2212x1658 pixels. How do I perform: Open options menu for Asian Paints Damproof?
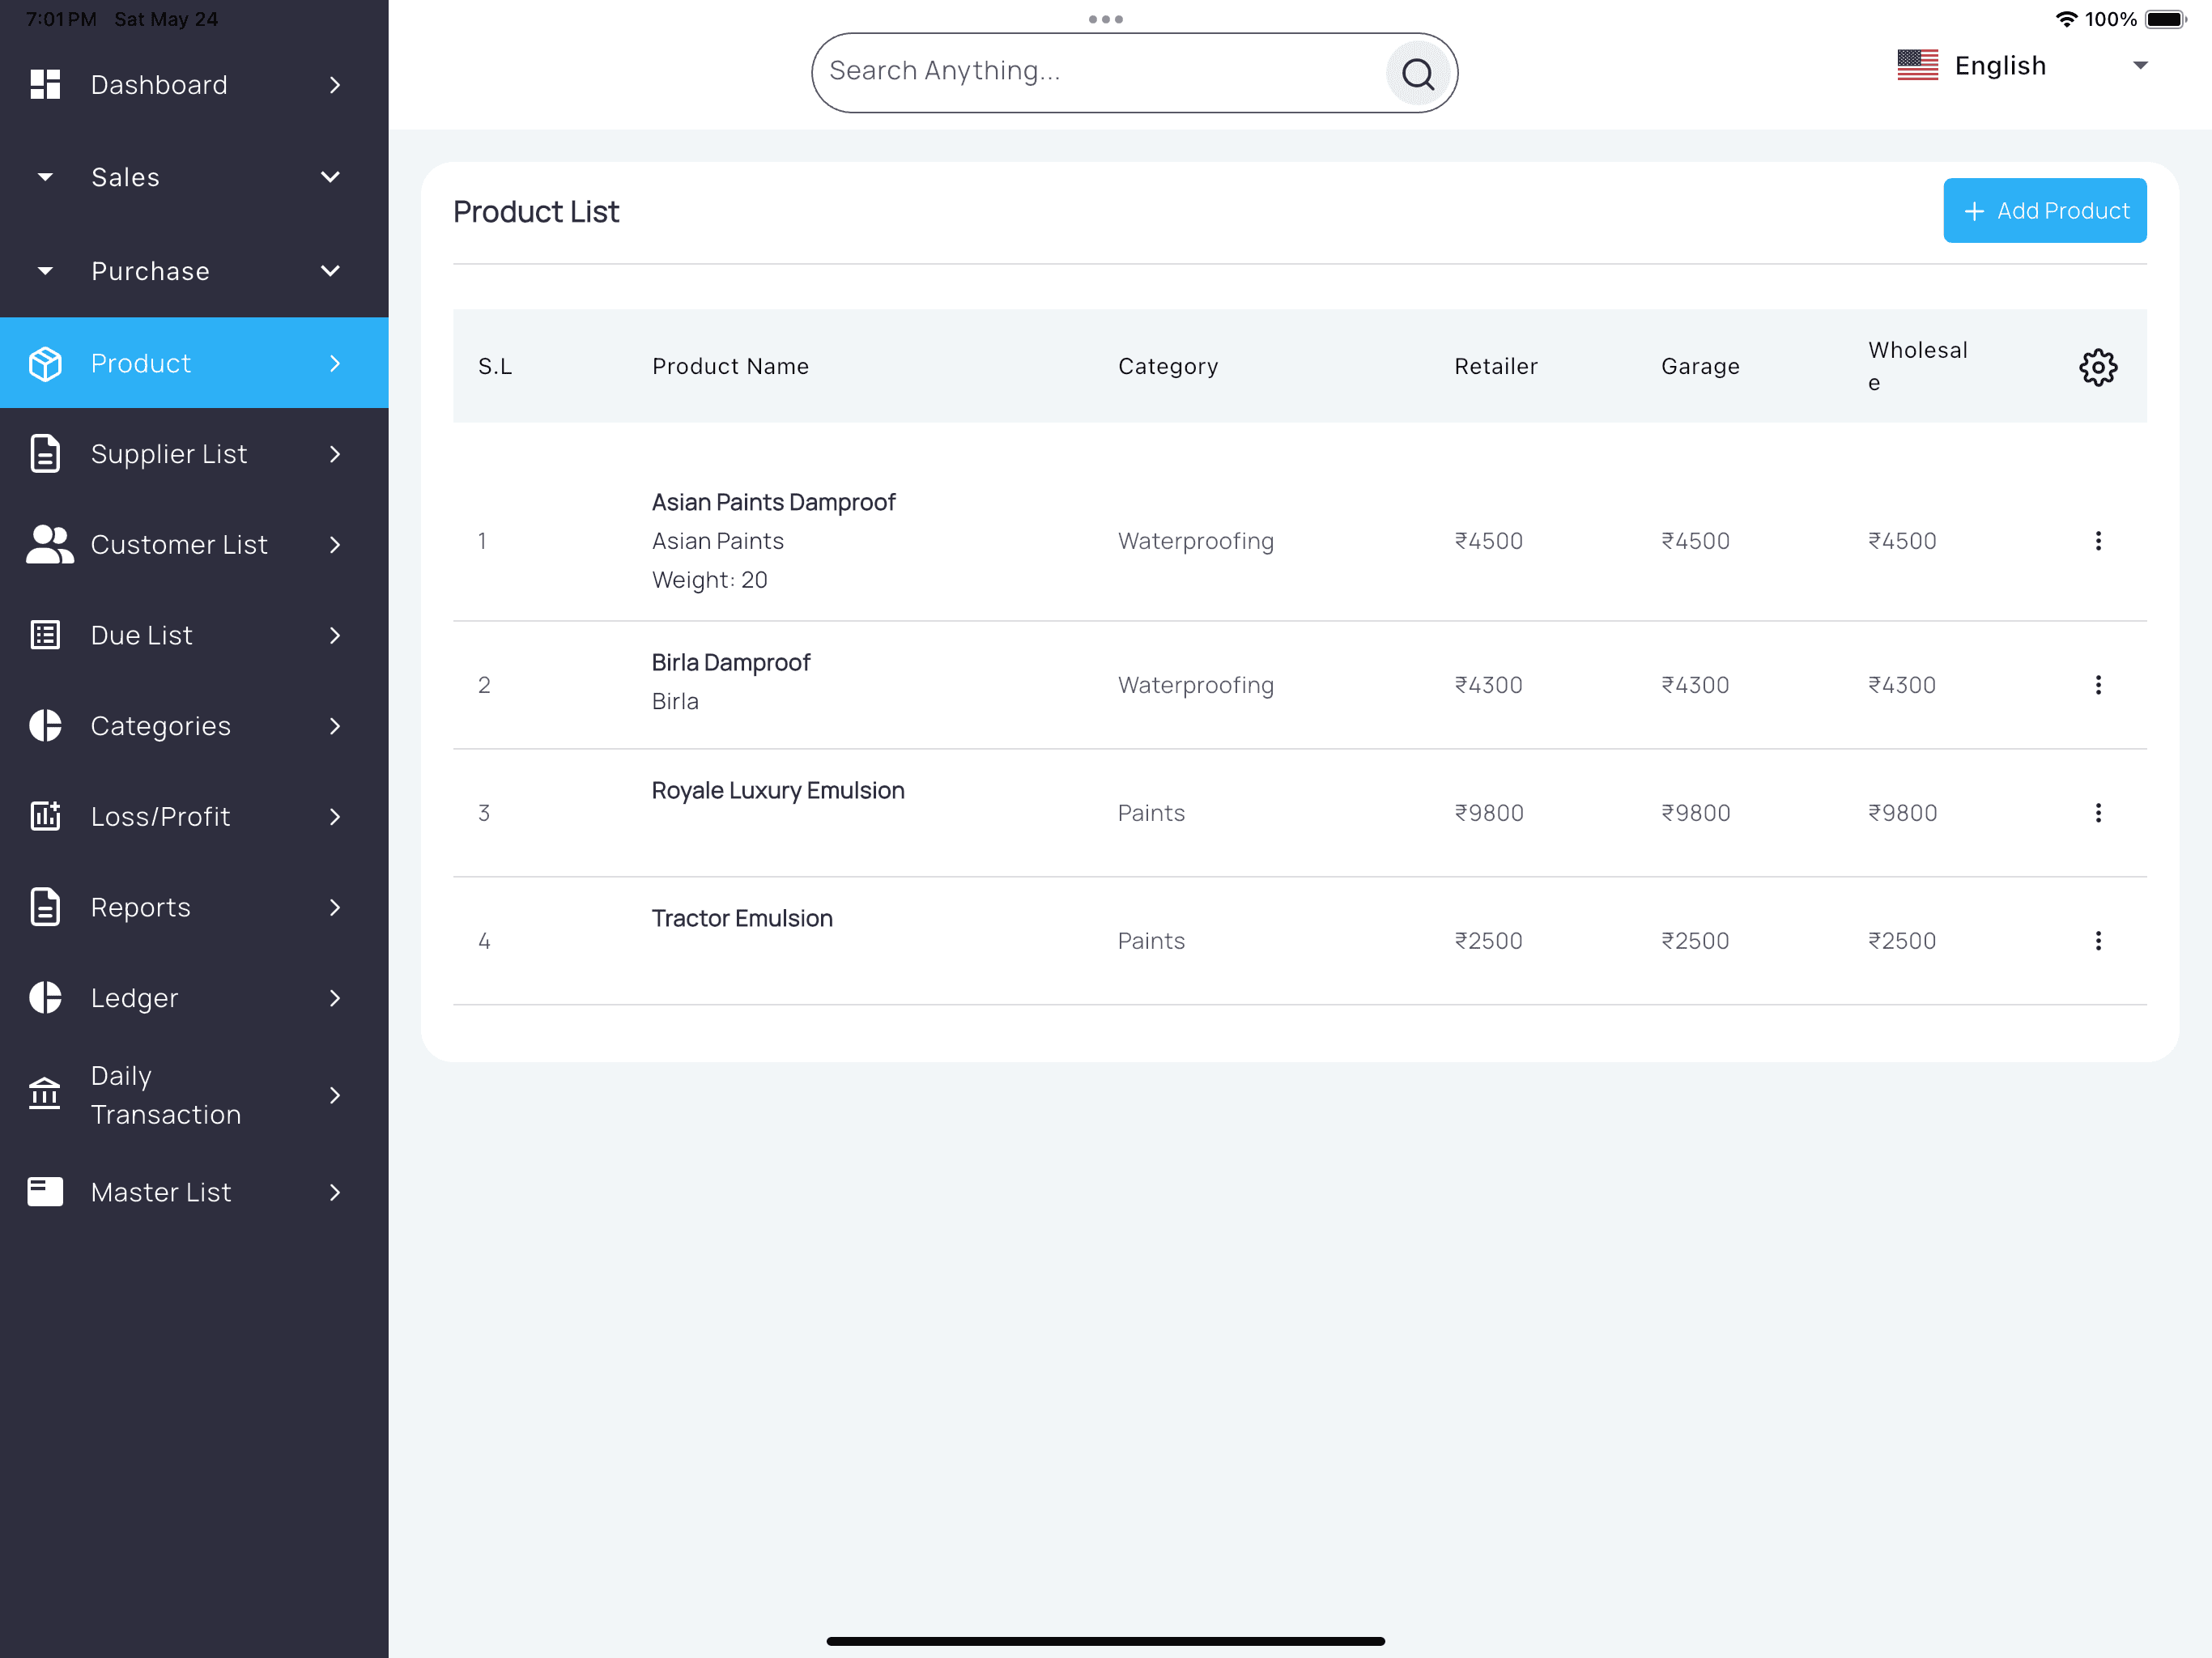tap(2097, 541)
